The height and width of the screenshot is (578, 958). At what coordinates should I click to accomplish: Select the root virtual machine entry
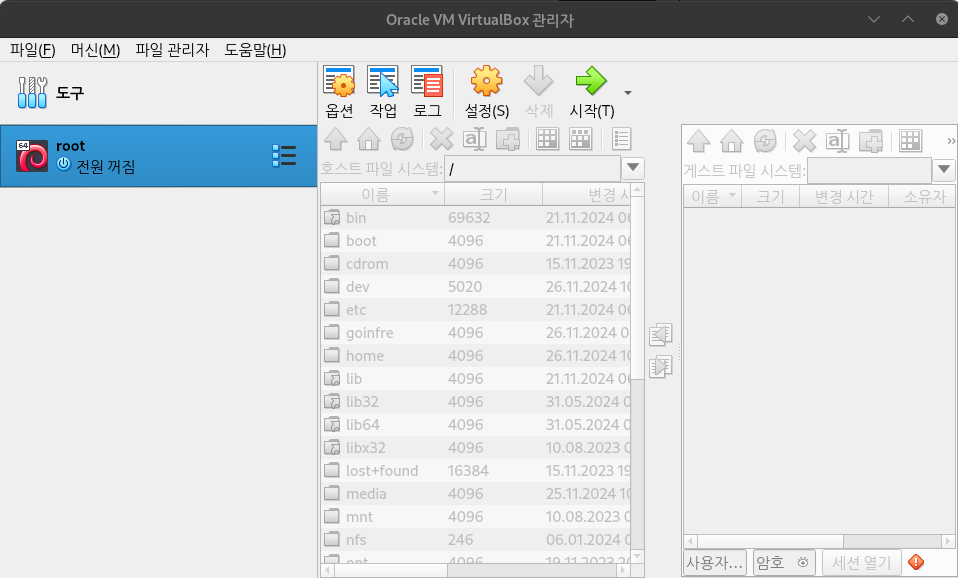[x=158, y=156]
